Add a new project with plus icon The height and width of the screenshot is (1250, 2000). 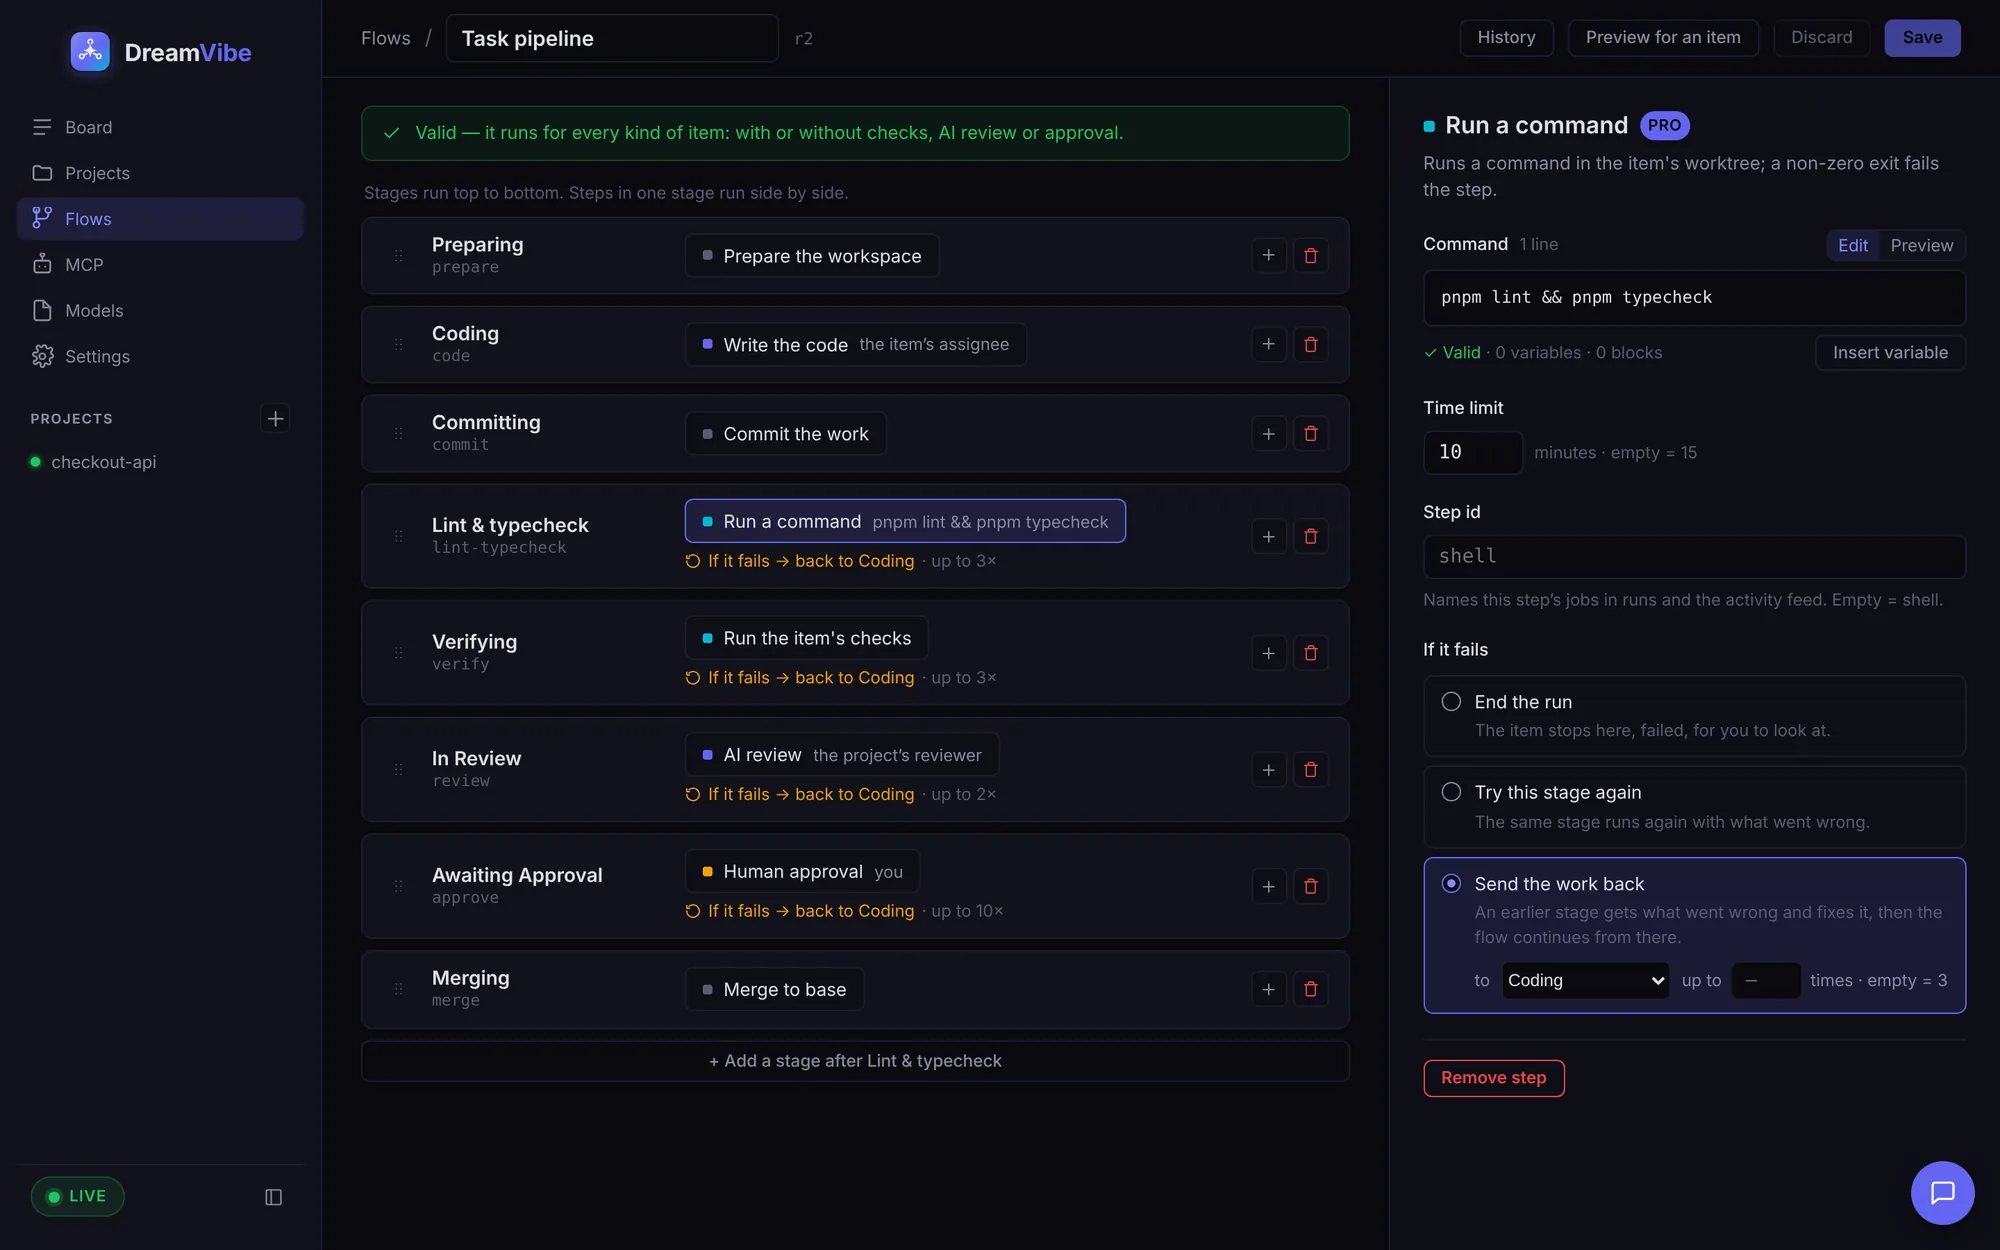(275, 418)
